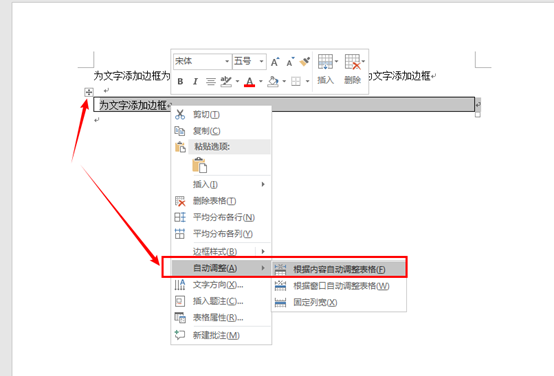Toggle Italic formatting in mini toolbar
Viewport: 554px width, 376px height.
pos(195,82)
